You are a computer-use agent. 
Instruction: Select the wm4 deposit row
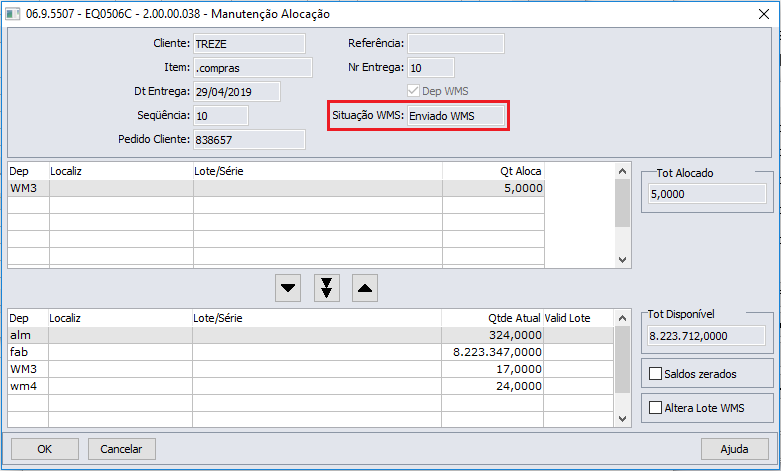pos(311,386)
